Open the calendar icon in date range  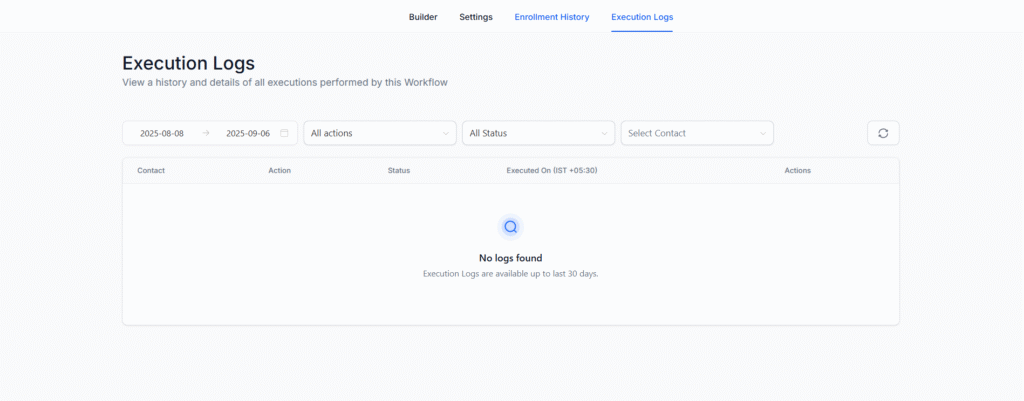[x=284, y=133]
